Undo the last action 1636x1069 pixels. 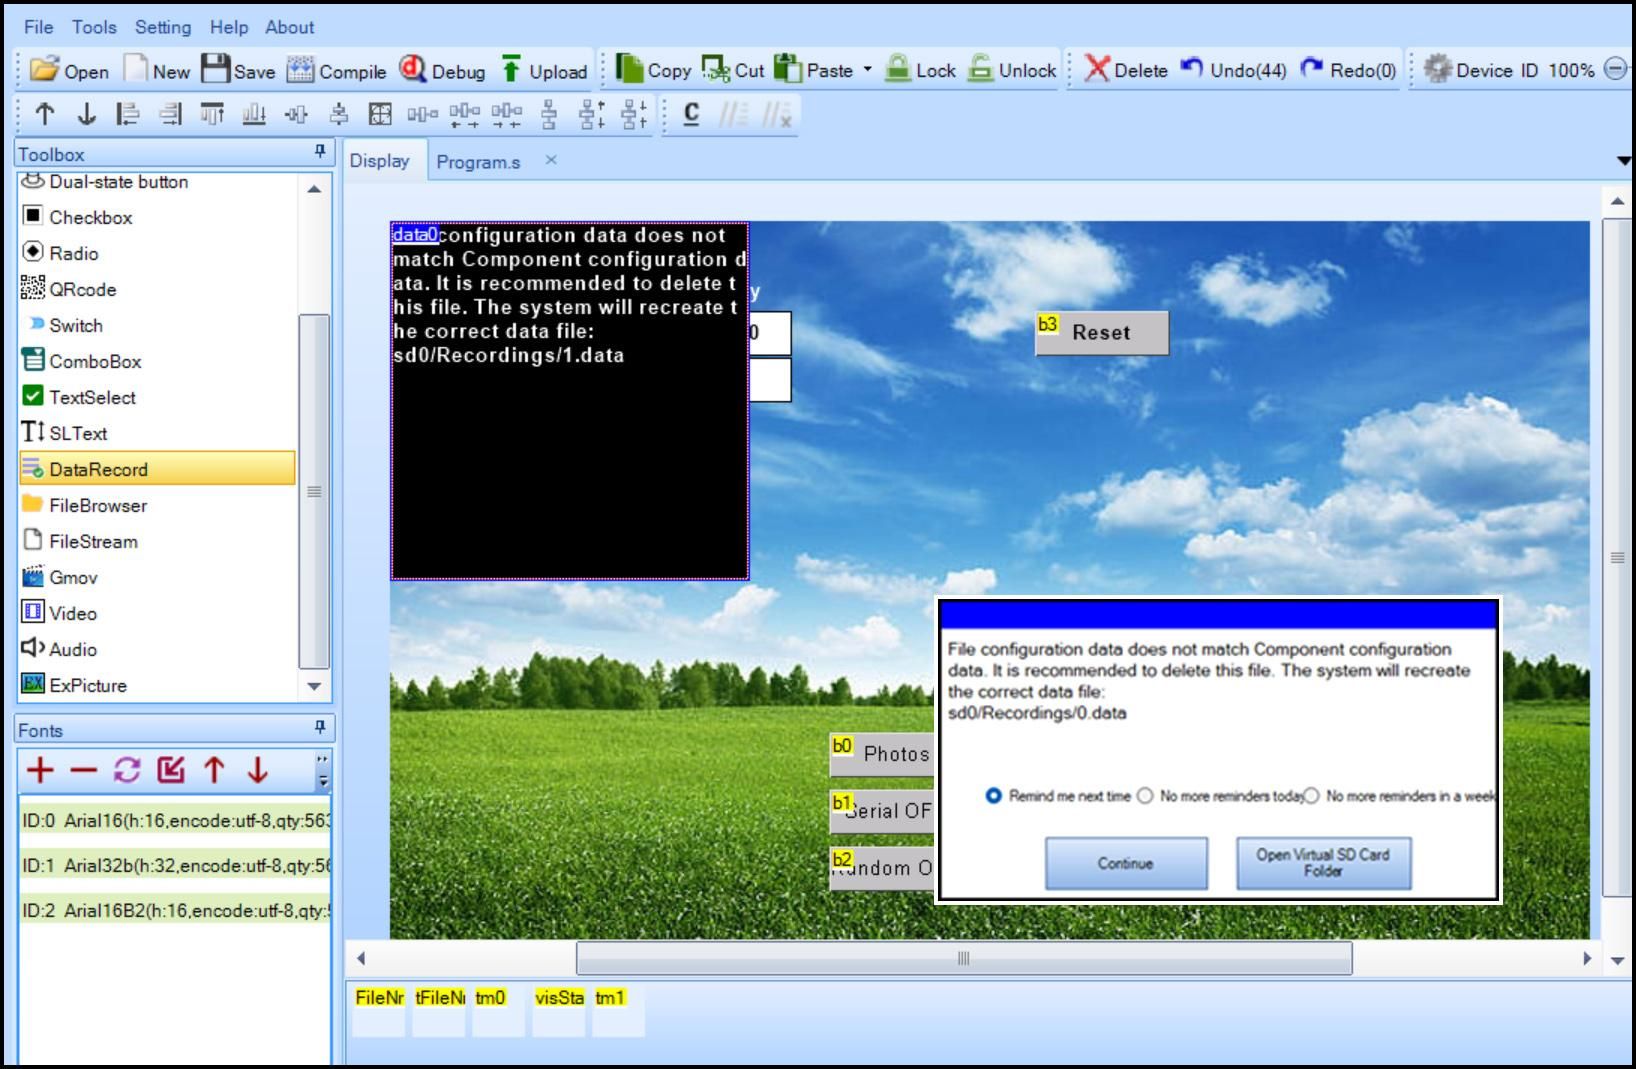click(x=1233, y=70)
